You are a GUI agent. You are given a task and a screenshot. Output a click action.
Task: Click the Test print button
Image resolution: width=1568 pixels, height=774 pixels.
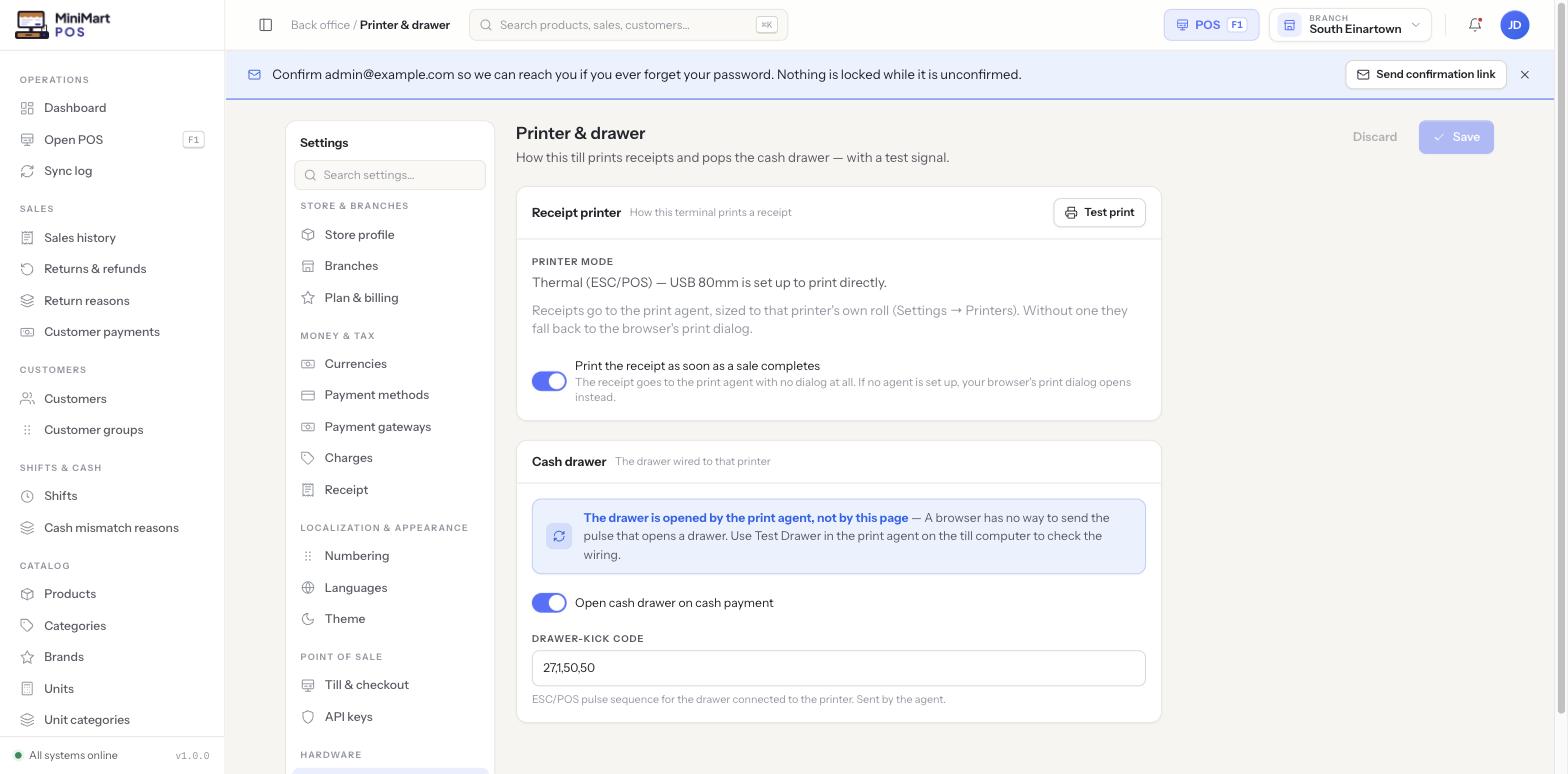point(1099,212)
